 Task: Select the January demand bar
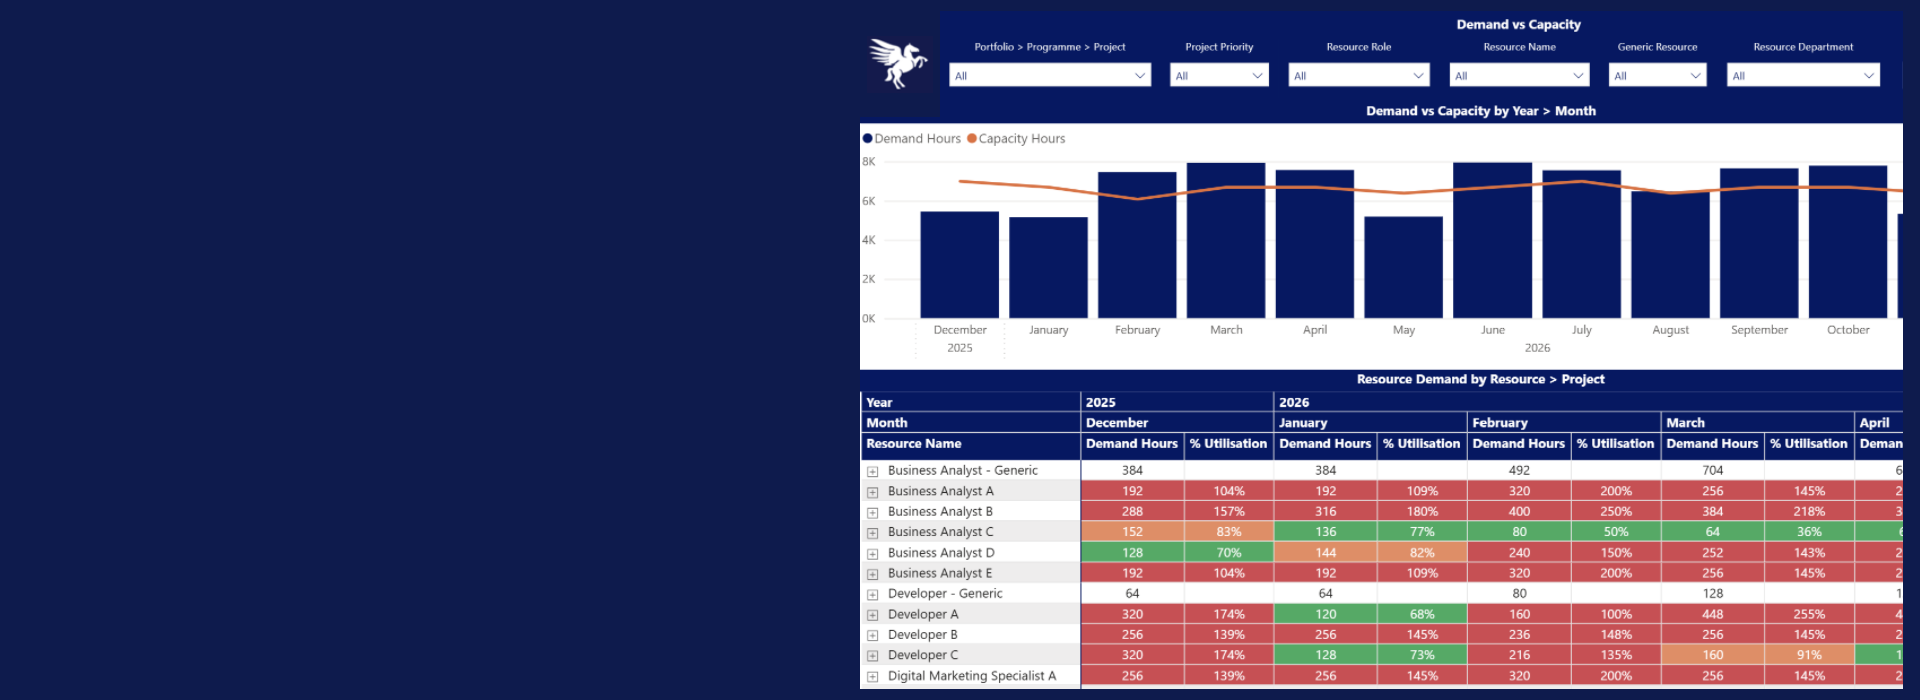pos(1048,268)
